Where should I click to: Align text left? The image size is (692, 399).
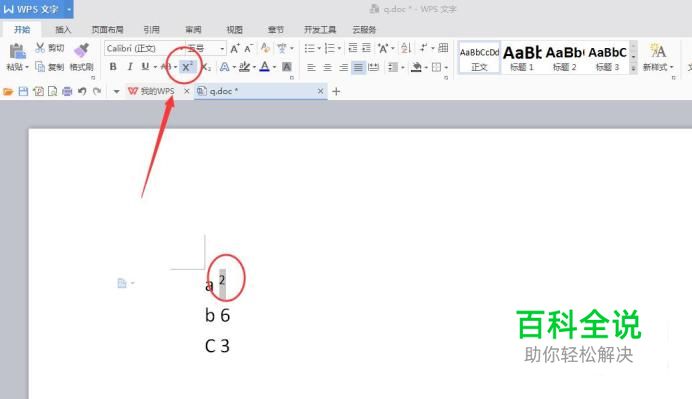tap(311, 67)
